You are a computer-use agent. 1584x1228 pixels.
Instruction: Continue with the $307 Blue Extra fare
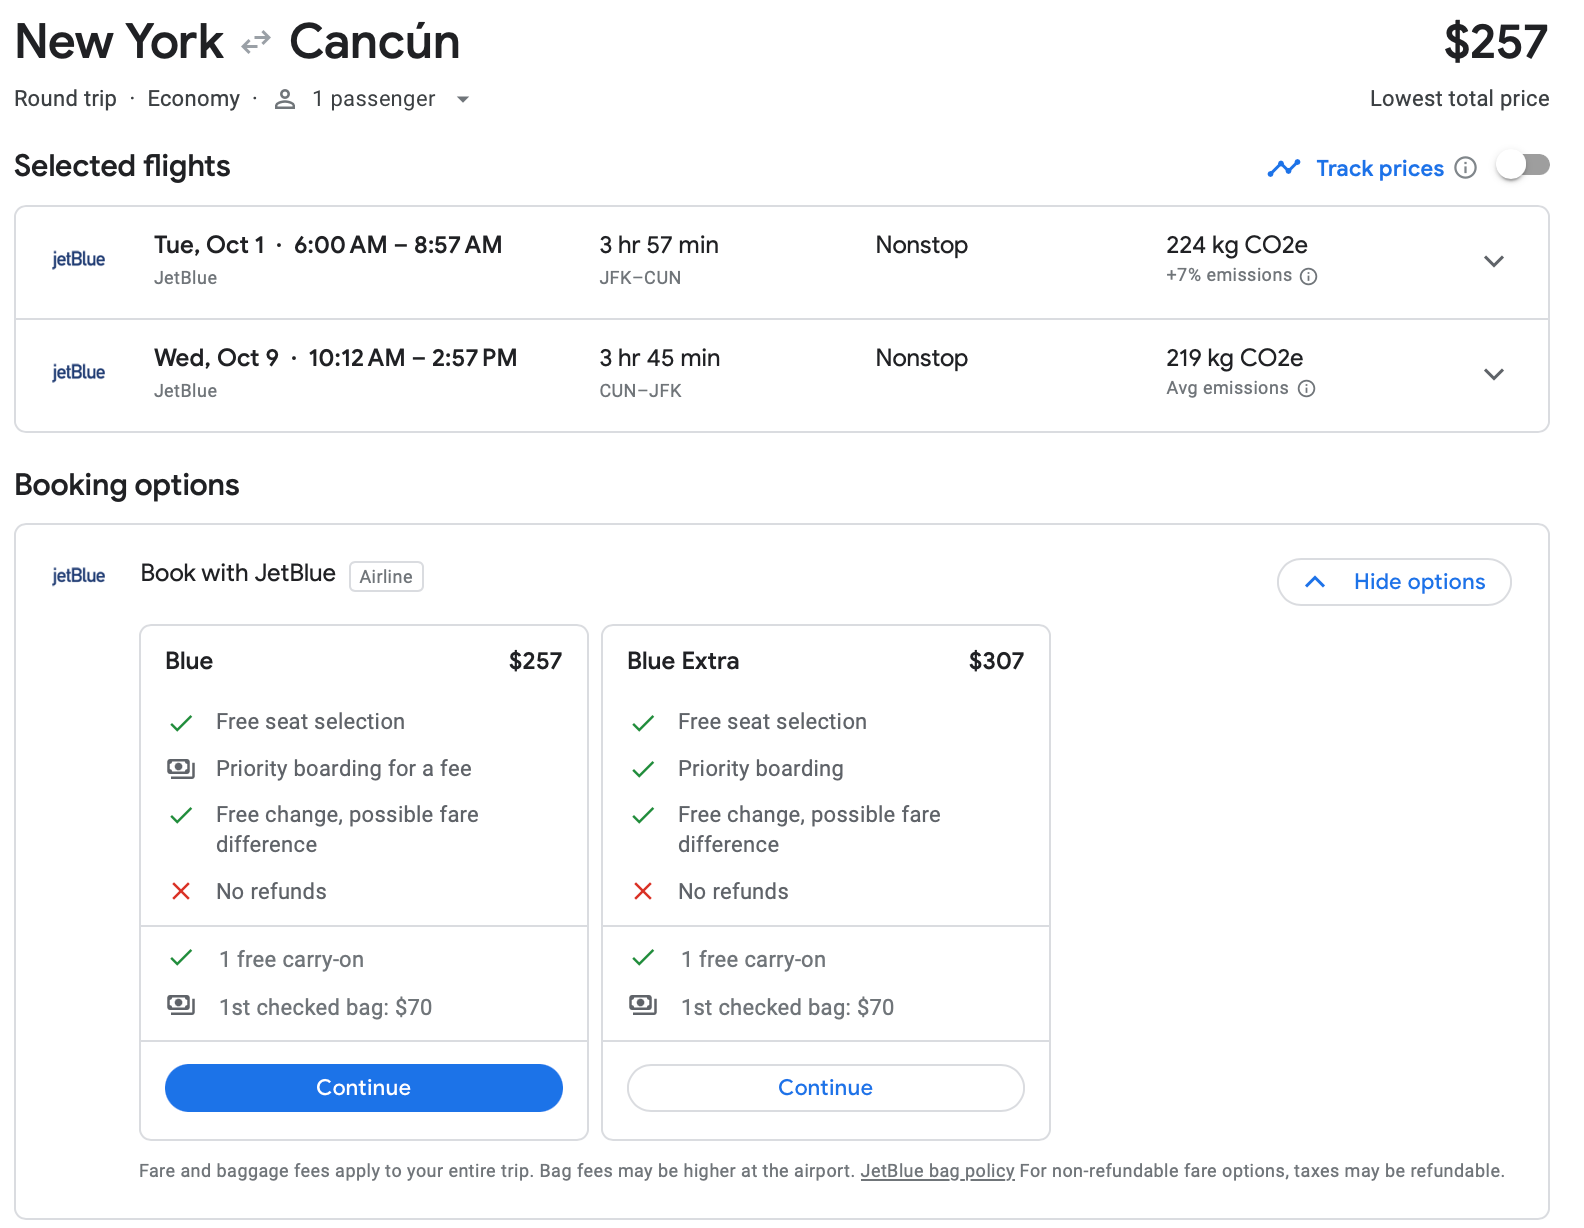point(825,1088)
